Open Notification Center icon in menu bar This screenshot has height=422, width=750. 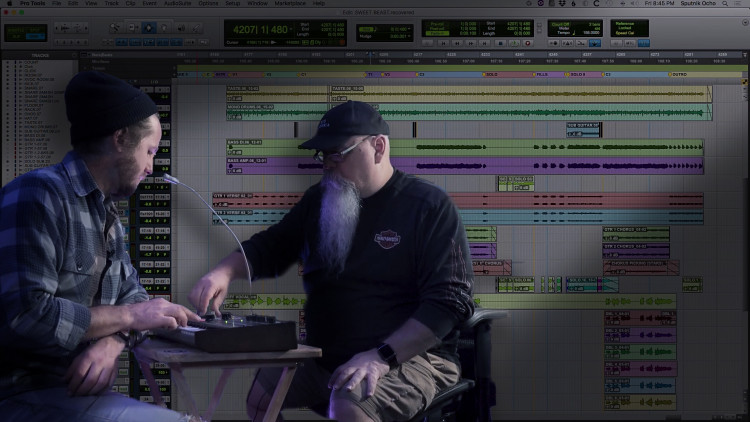[x=739, y=3]
